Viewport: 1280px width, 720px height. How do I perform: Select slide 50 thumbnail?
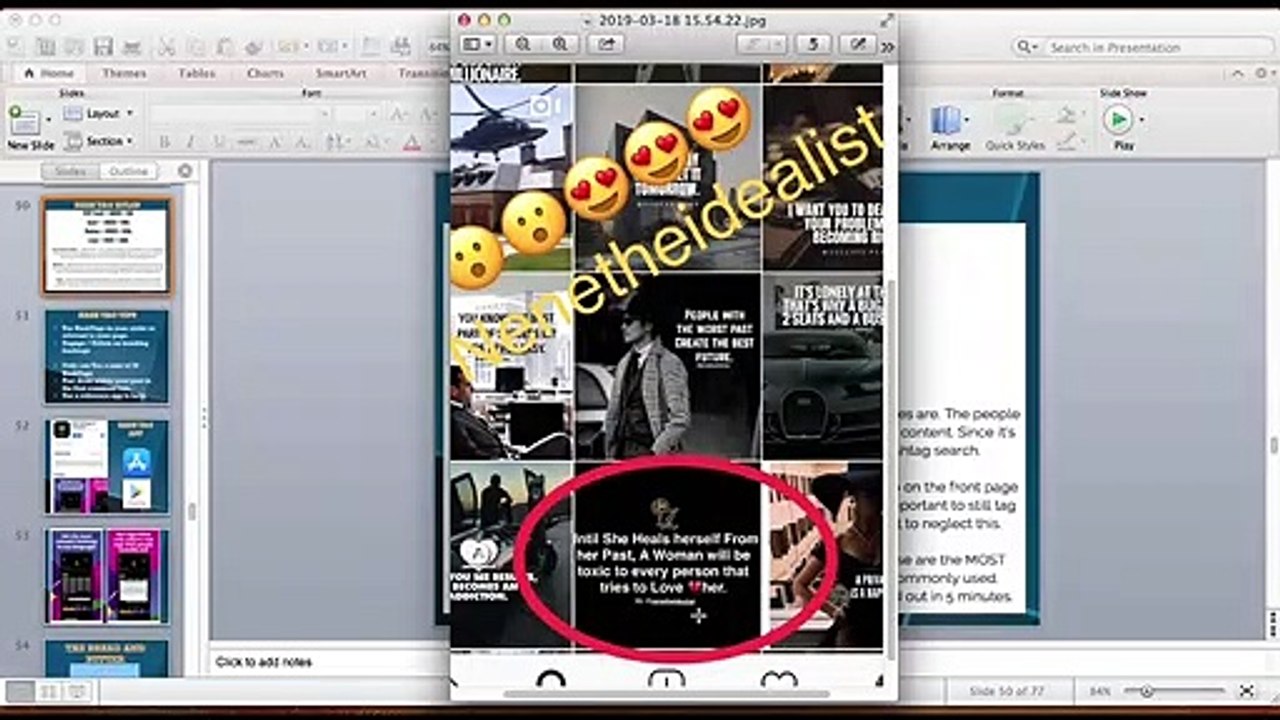pyautogui.click(x=107, y=246)
